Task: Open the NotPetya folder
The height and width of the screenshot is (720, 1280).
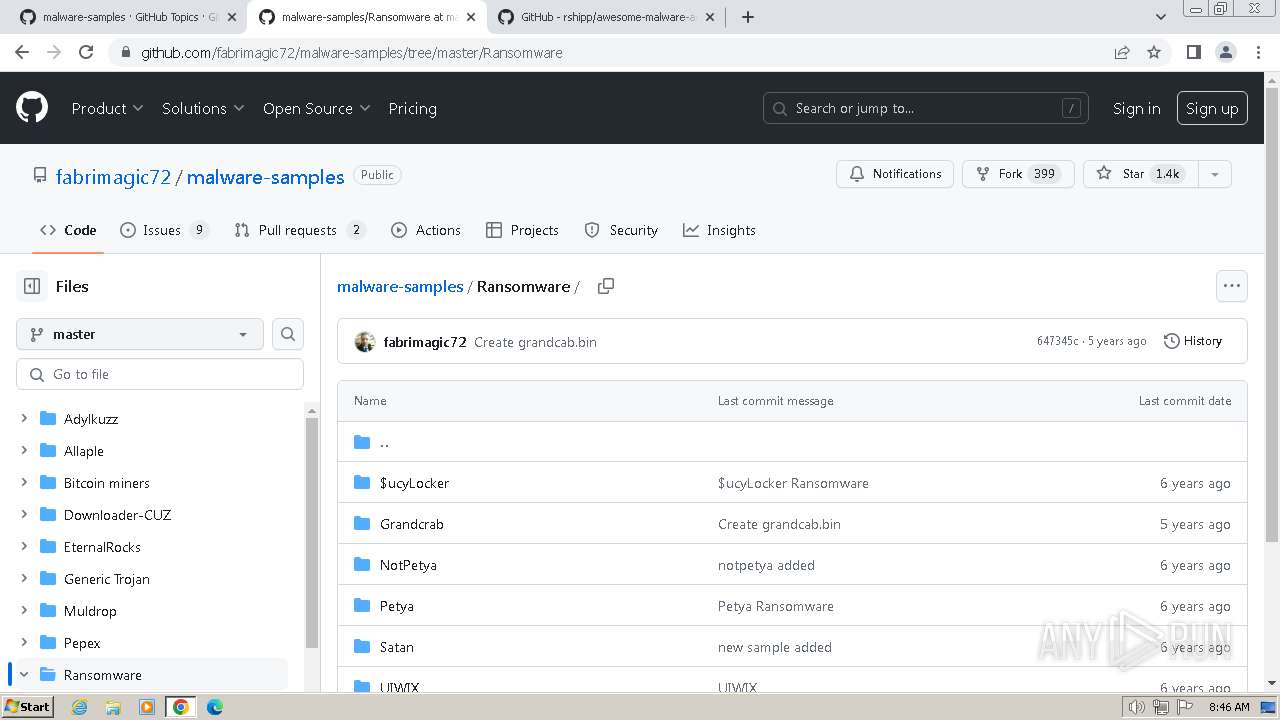Action: tap(408, 565)
